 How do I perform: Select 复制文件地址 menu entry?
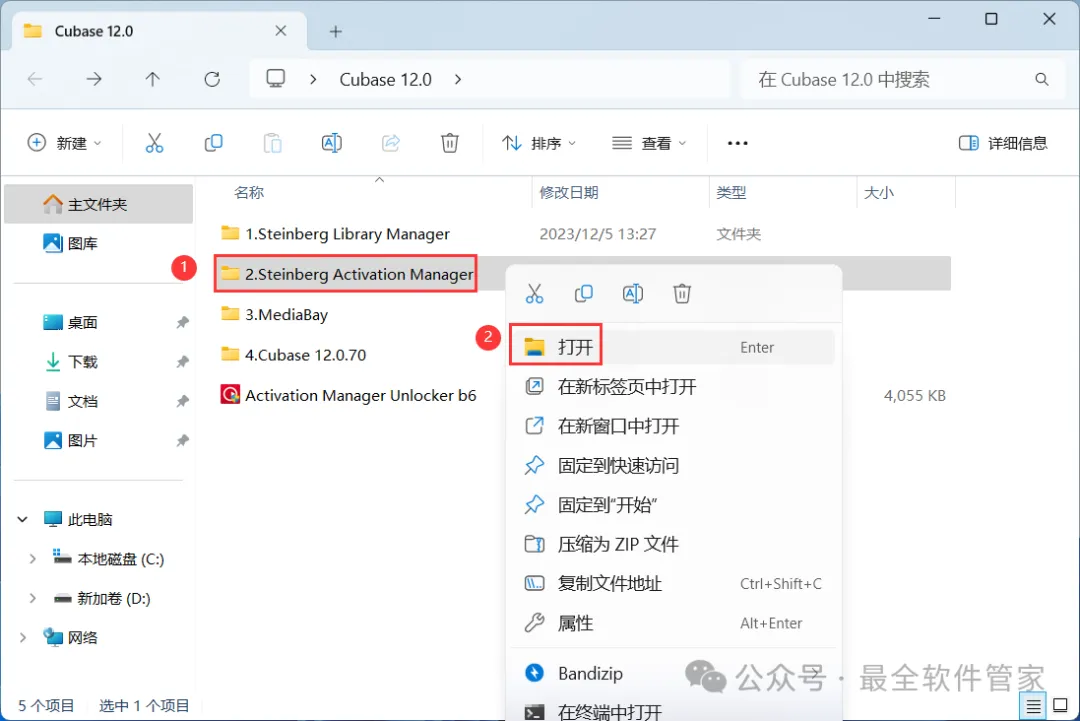(672, 584)
